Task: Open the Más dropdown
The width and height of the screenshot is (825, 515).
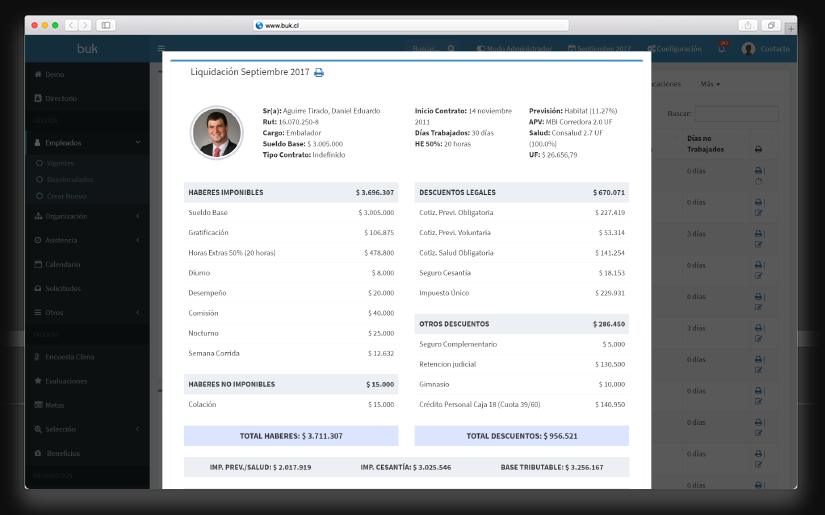Action: (710, 83)
